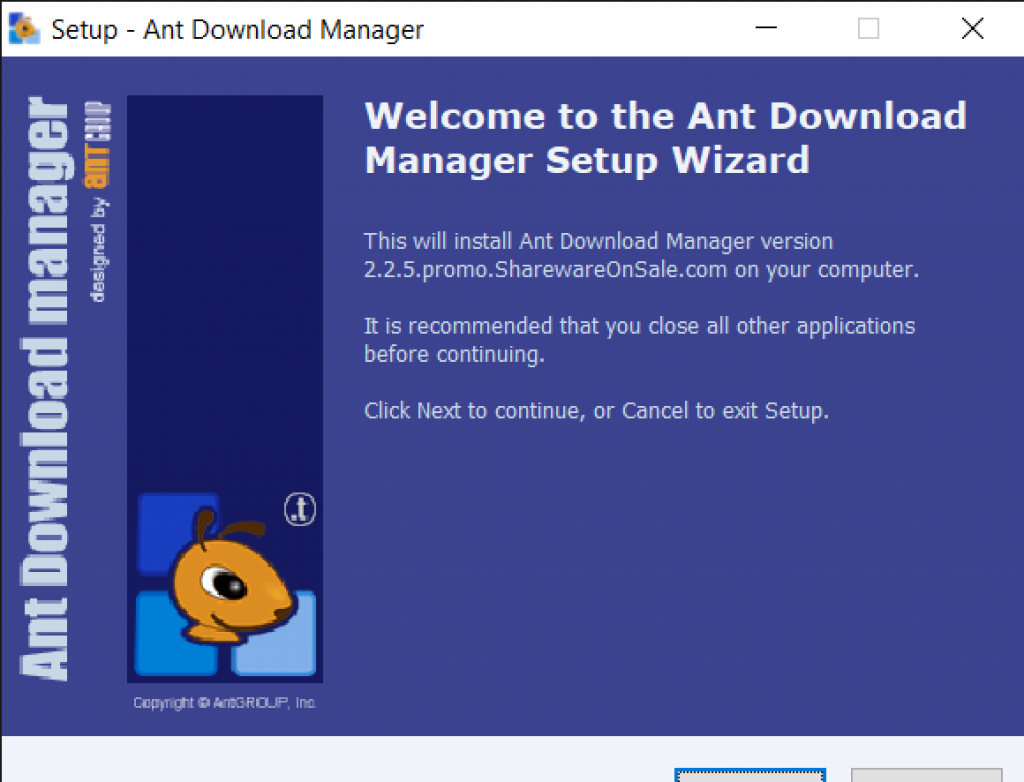The image size is (1024, 782).
Task: Click the 'Click Next to continue' instruction text
Action: pyautogui.click(x=596, y=411)
